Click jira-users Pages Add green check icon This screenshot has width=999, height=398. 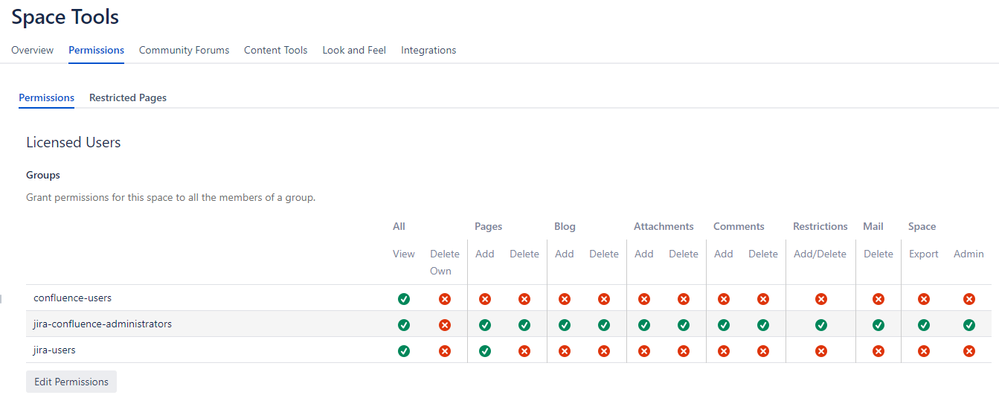pos(485,351)
